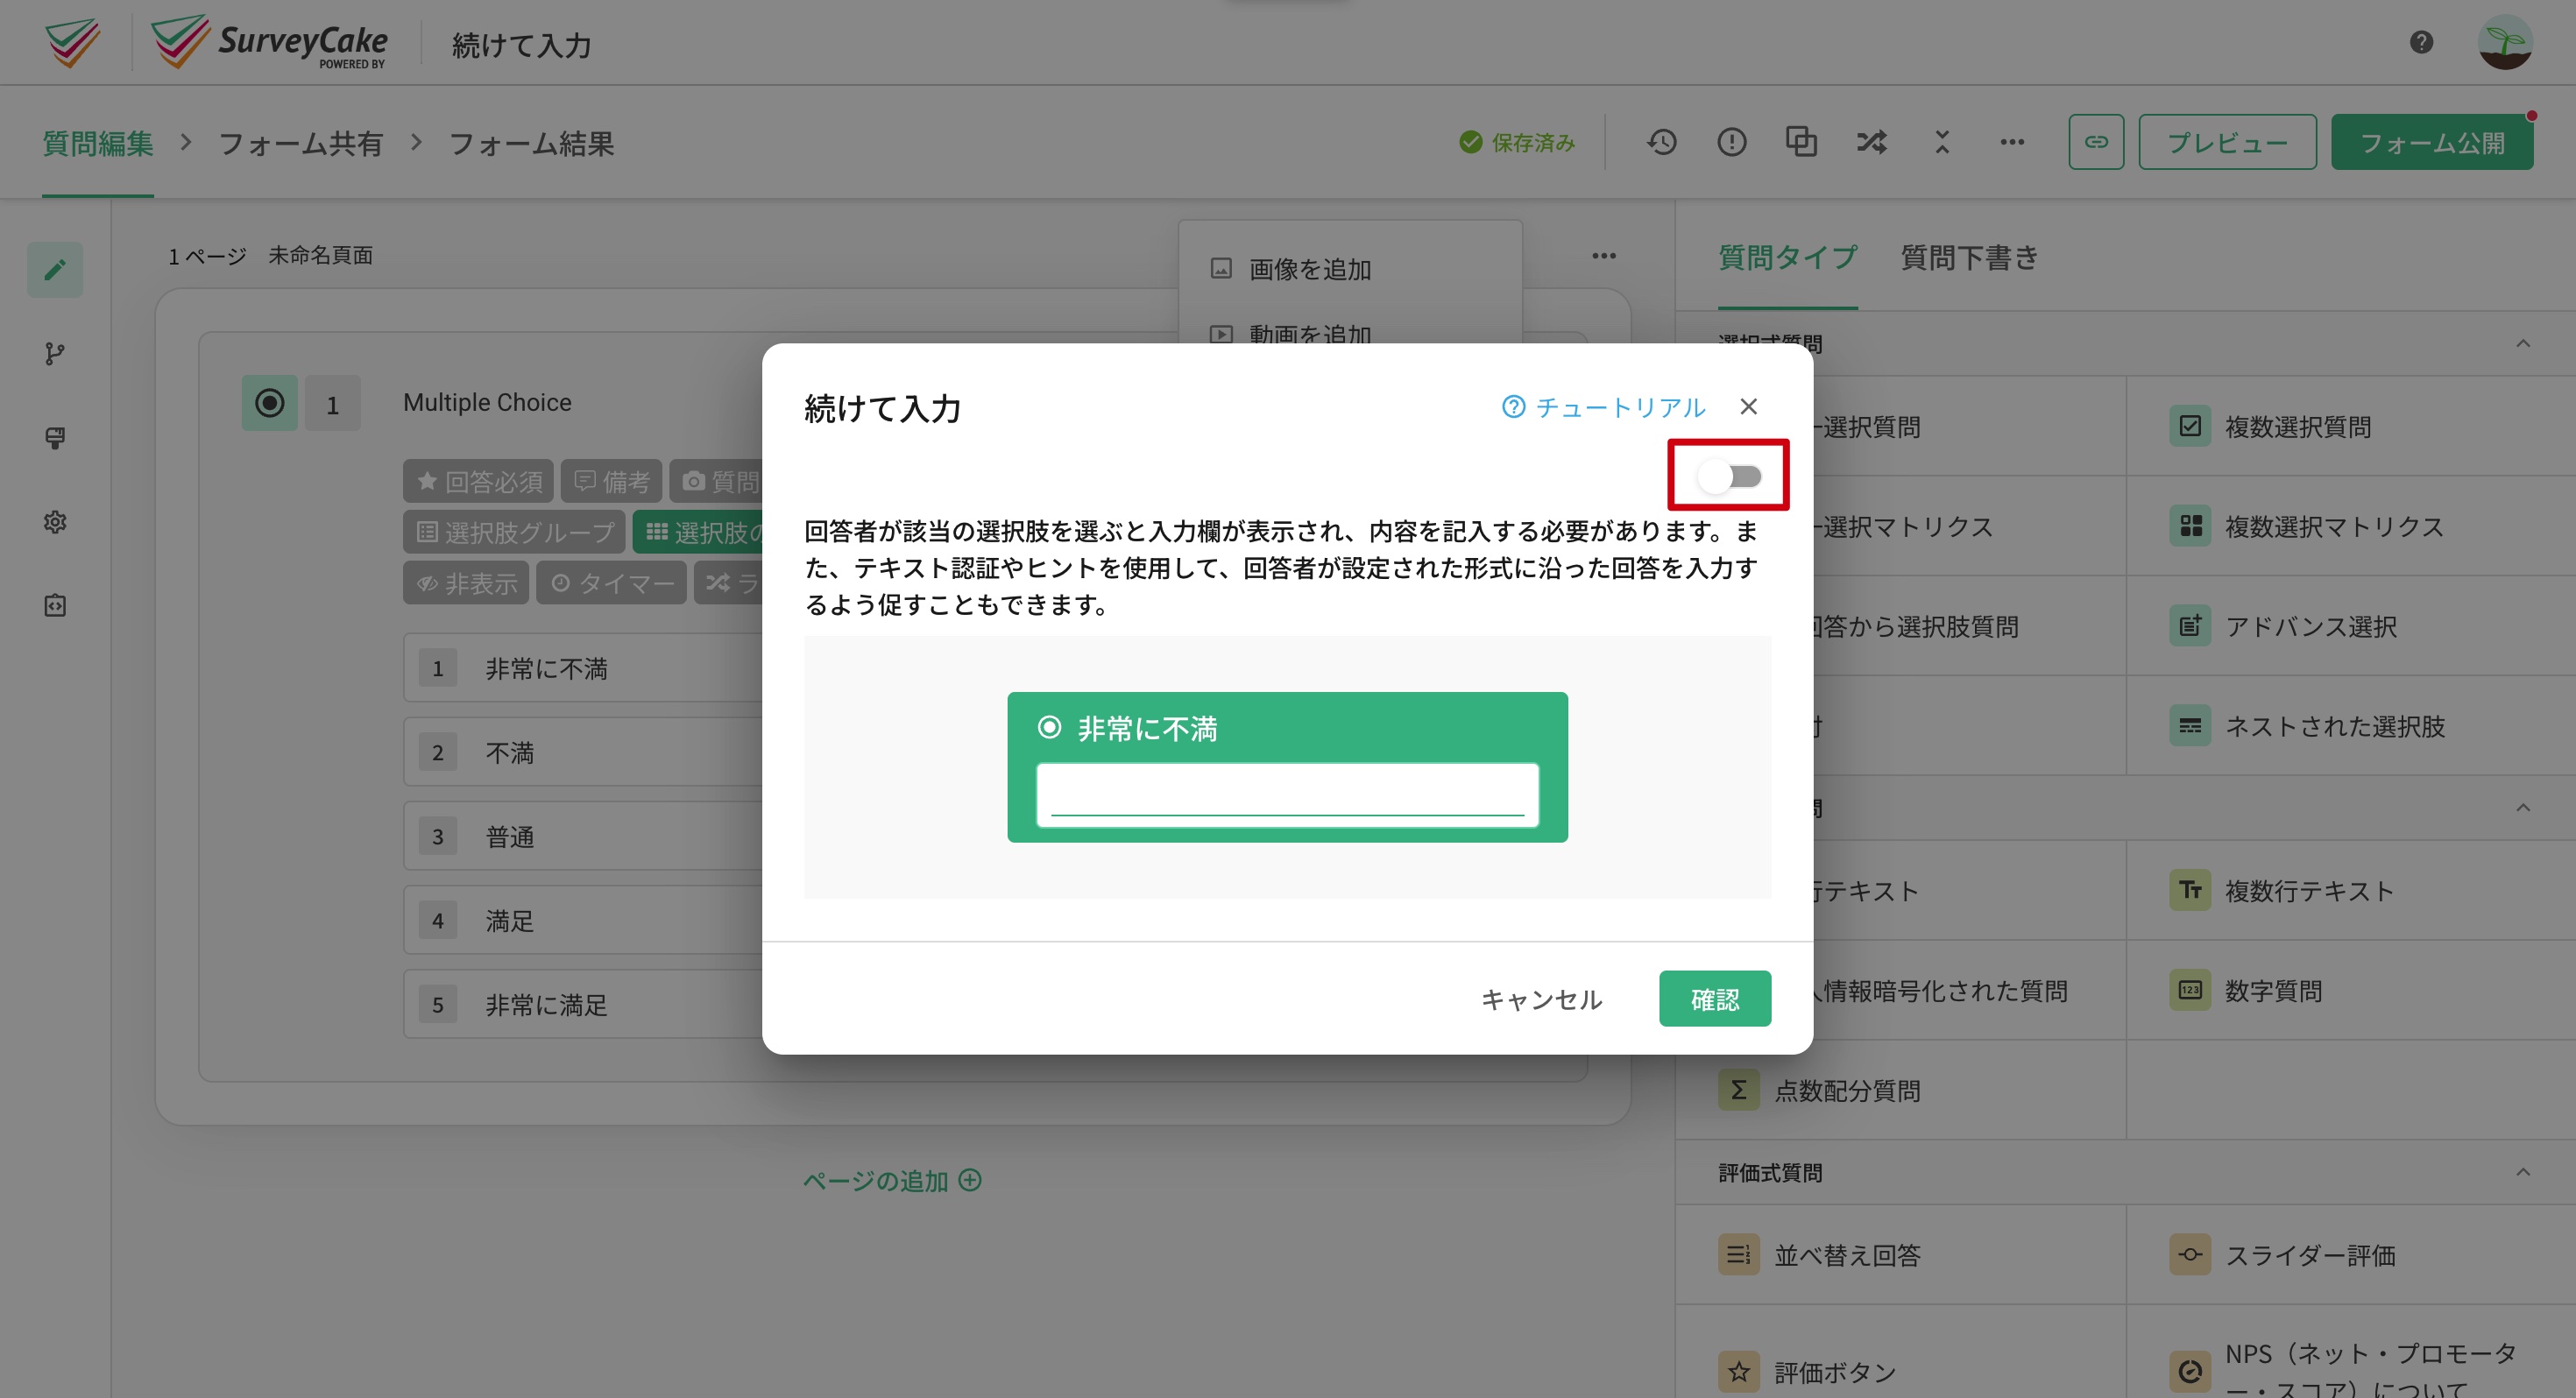Collapse the 選択式質問 section chevron

[2523, 343]
